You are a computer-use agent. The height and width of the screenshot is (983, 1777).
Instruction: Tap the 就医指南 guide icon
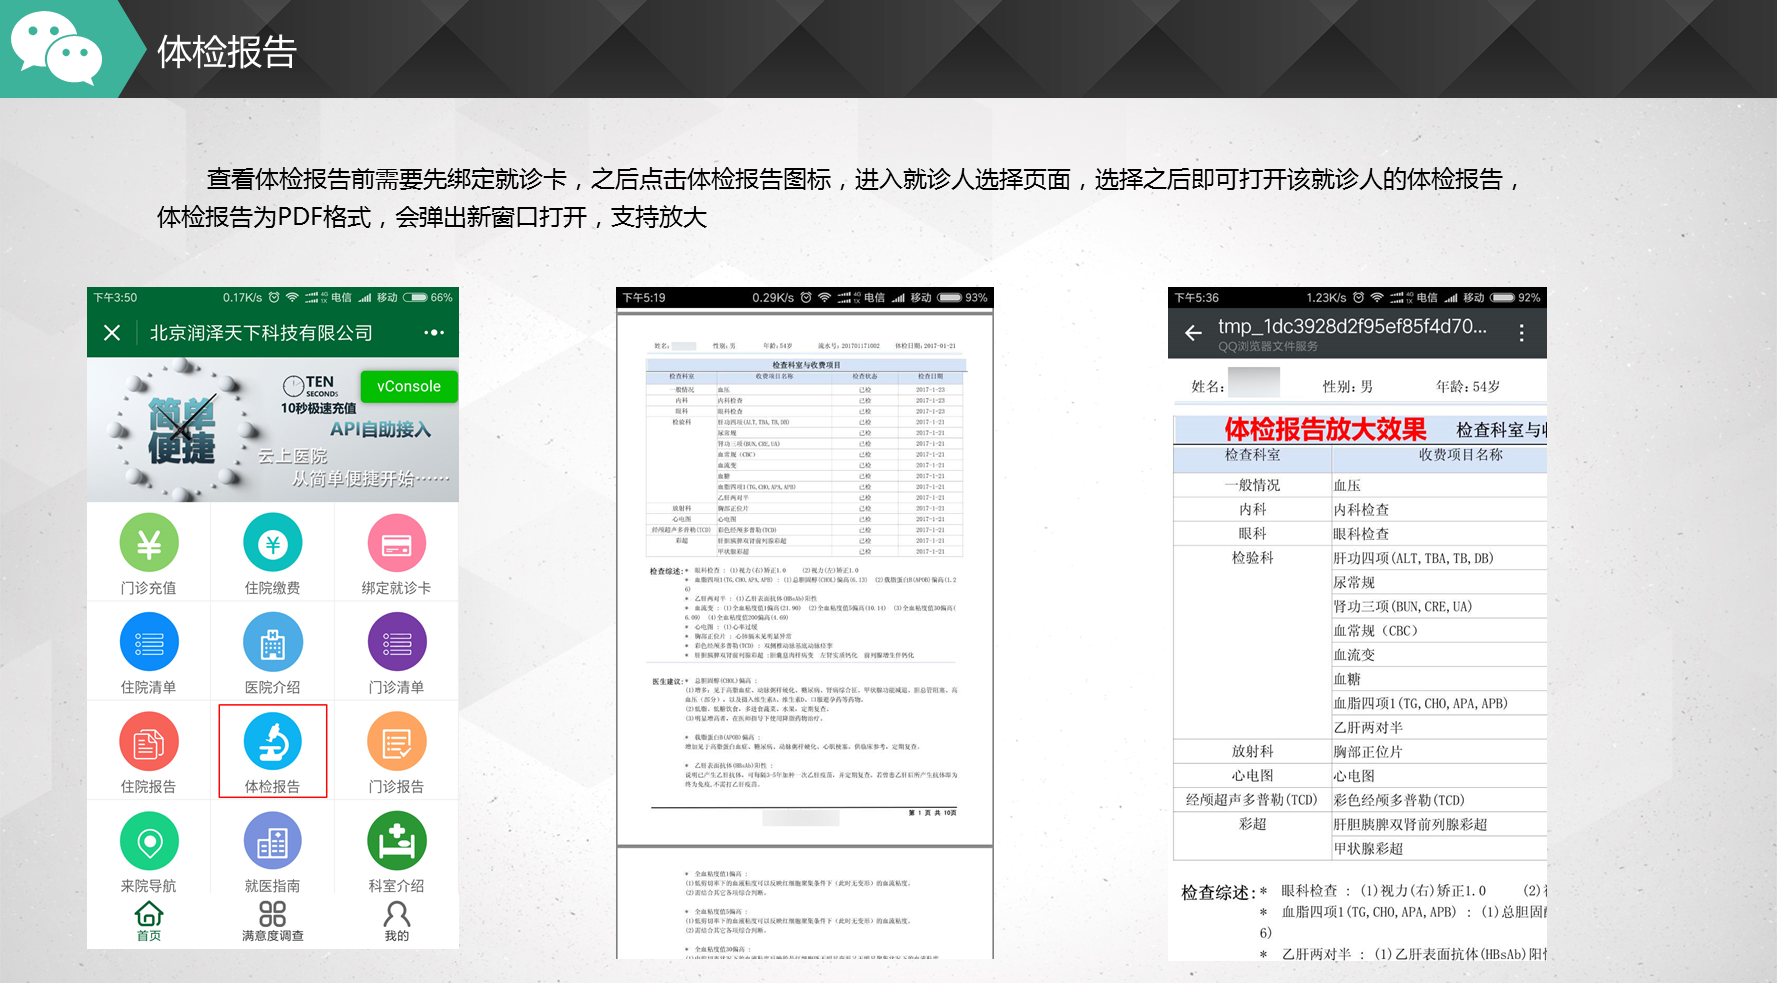pos(272,841)
